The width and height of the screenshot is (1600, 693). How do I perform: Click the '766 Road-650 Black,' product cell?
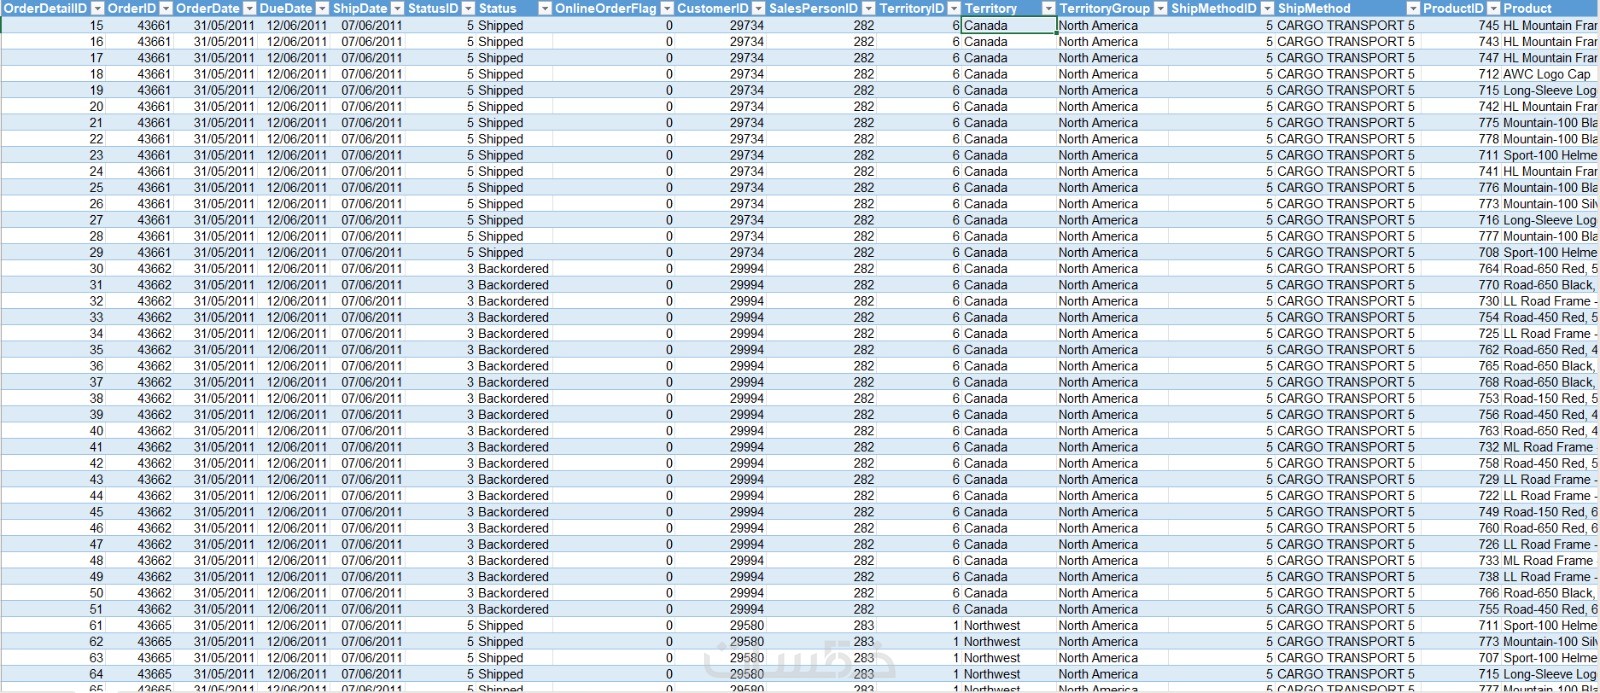1538,592
